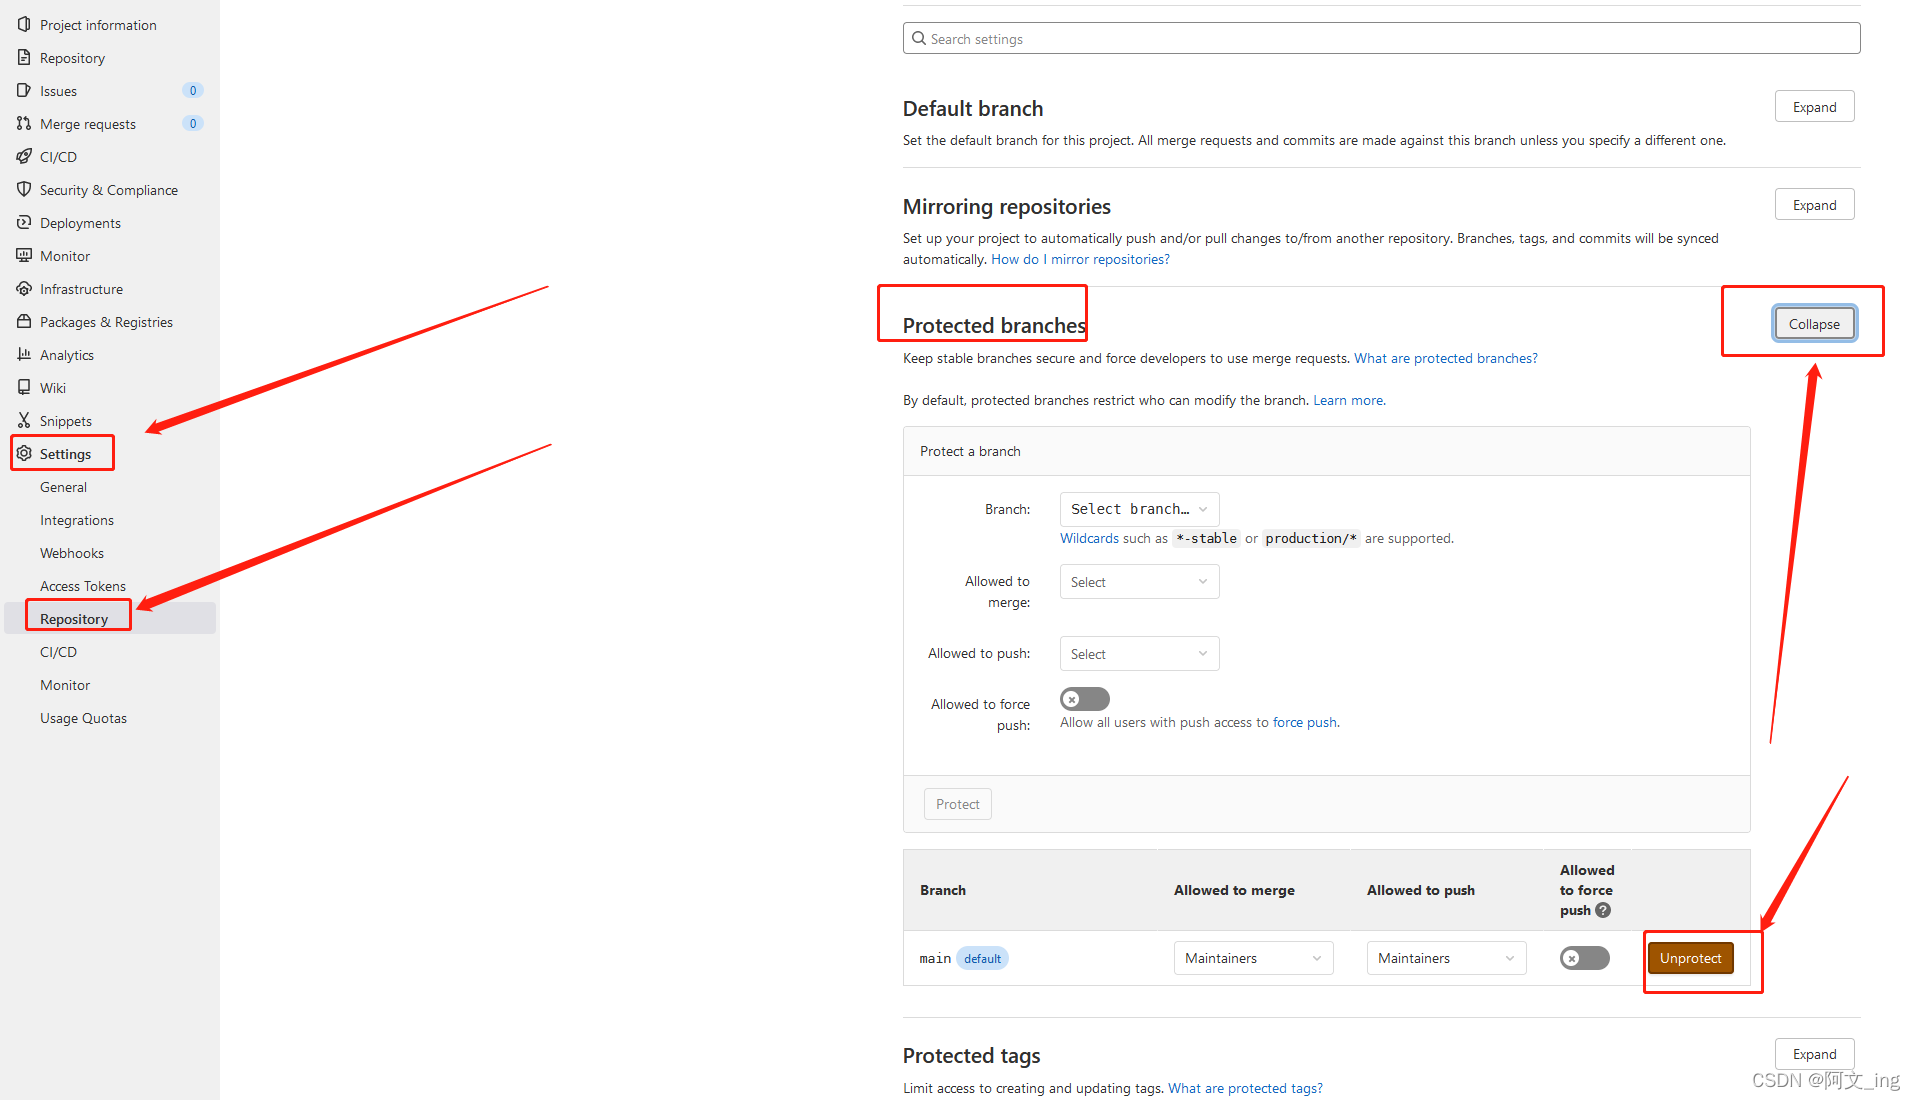
Task: Expand the Protected tags section
Action: pyautogui.click(x=1814, y=1054)
